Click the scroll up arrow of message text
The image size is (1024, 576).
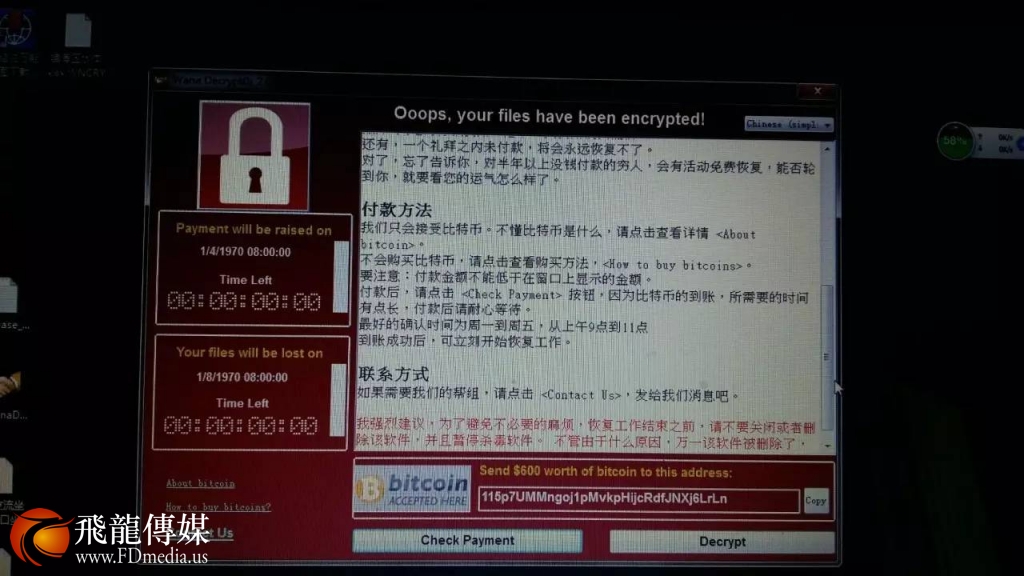[827, 150]
